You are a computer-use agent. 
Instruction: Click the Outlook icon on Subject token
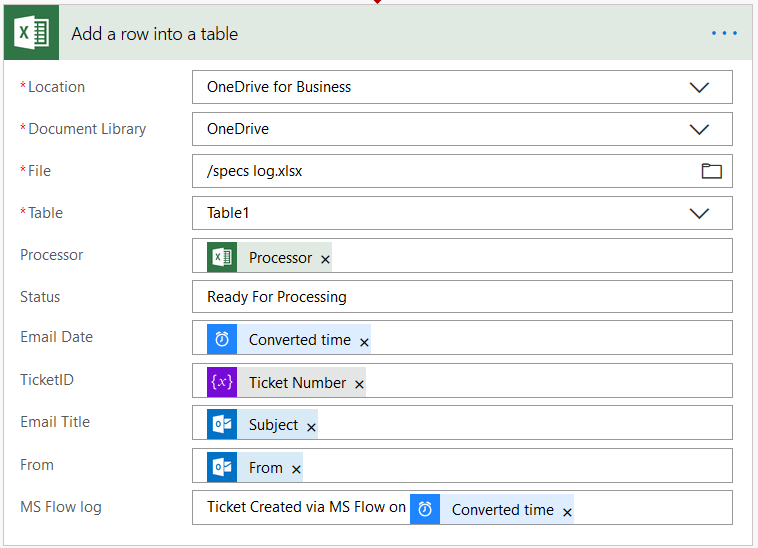222,425
